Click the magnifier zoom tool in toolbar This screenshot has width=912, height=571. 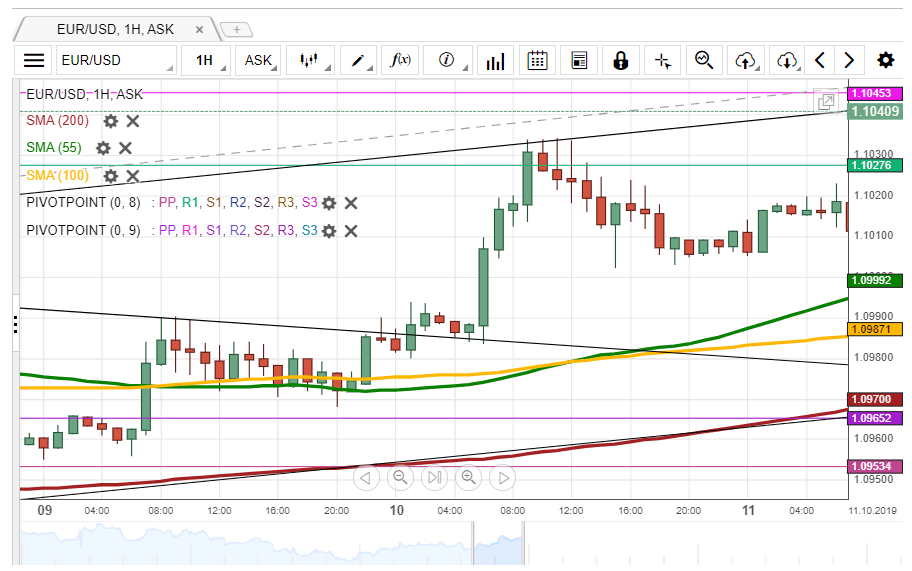click(x=704, y=60)
